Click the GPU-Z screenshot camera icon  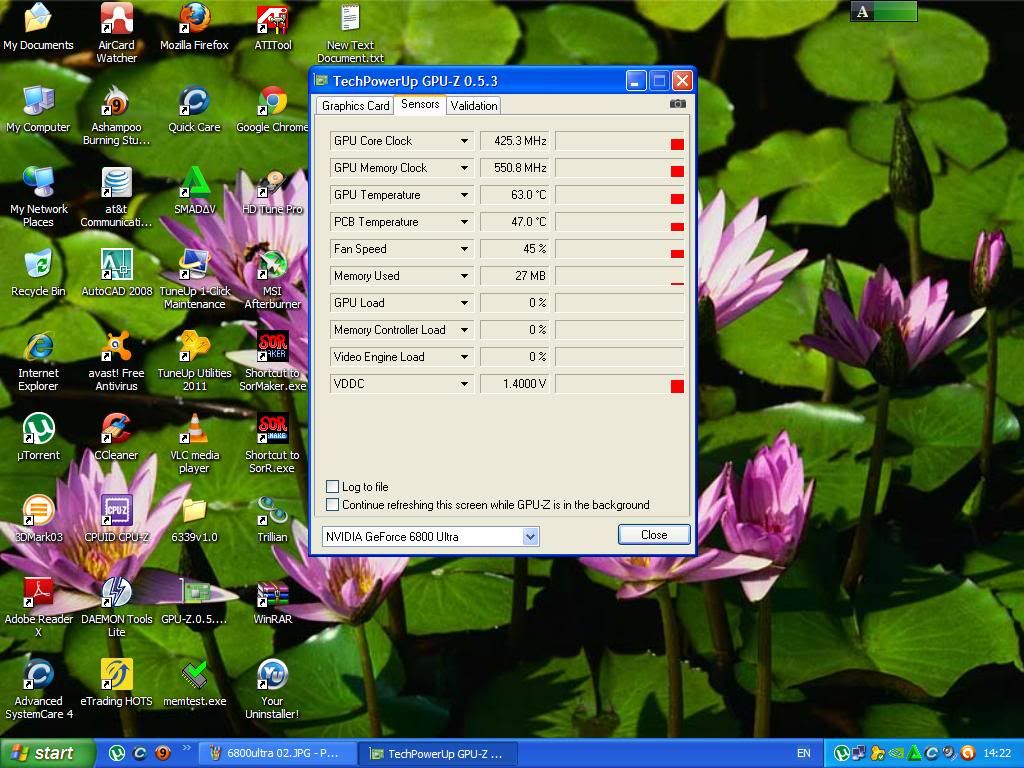678,104
